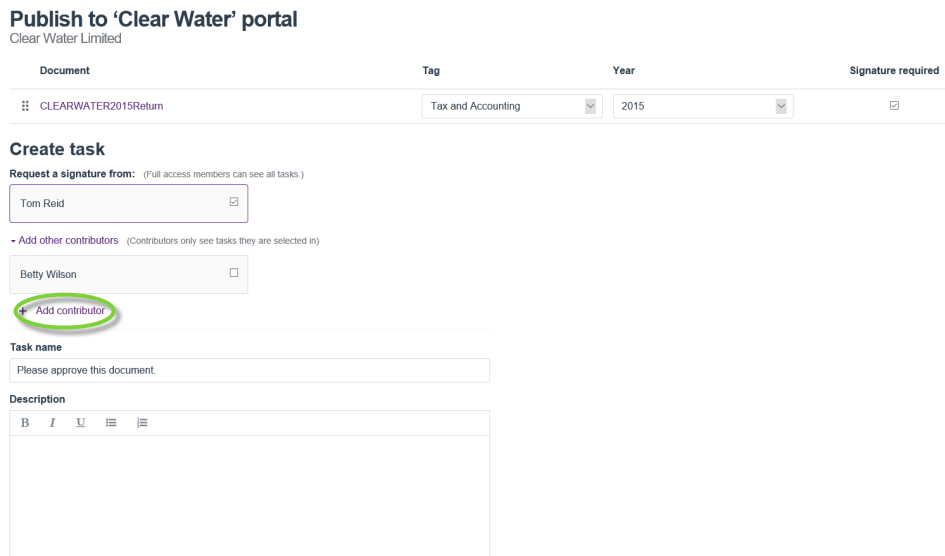Click the Add contributor link

coord(69,311)
